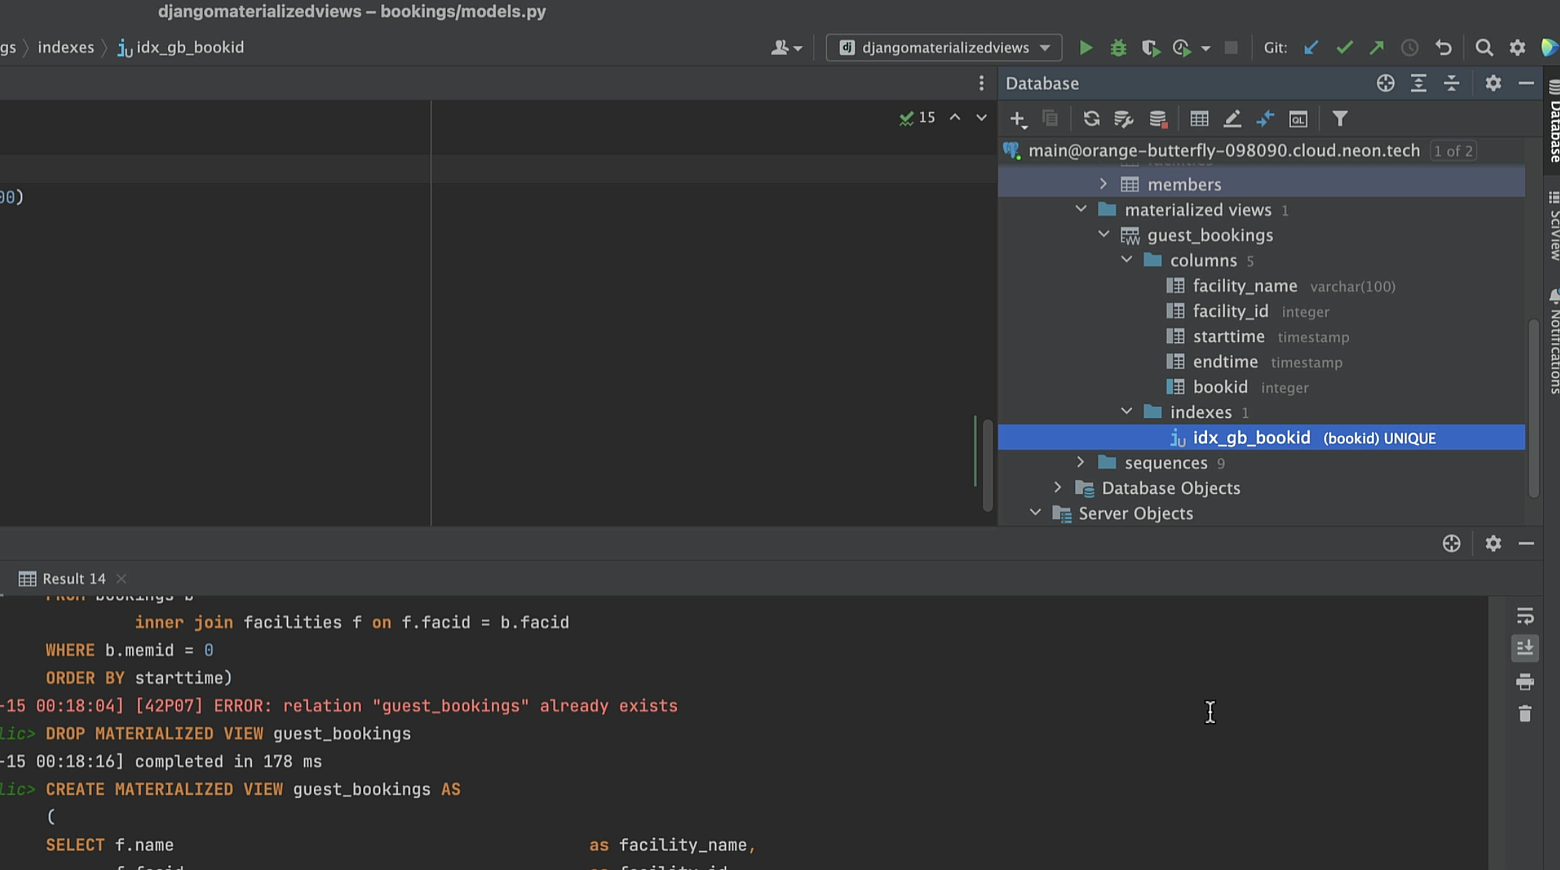Click the profiler run icon
The height and width of the screenshot is (870, 1560).
(x=1182, y=48)
